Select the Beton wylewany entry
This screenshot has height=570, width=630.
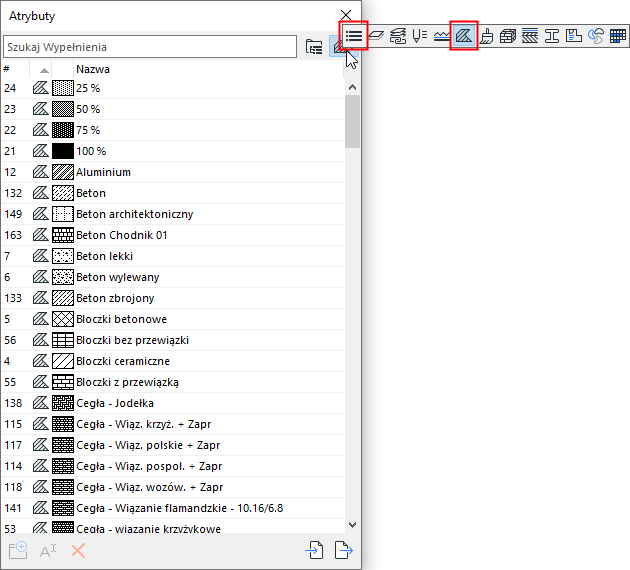(x=173, y=277)
